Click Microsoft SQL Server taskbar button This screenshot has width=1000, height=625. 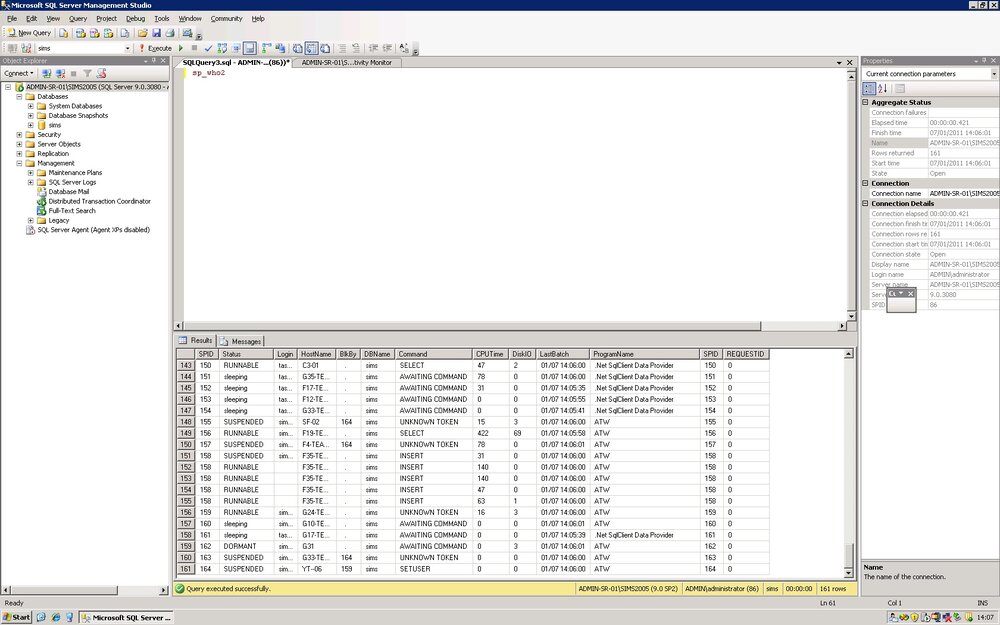tap(127, 617)
